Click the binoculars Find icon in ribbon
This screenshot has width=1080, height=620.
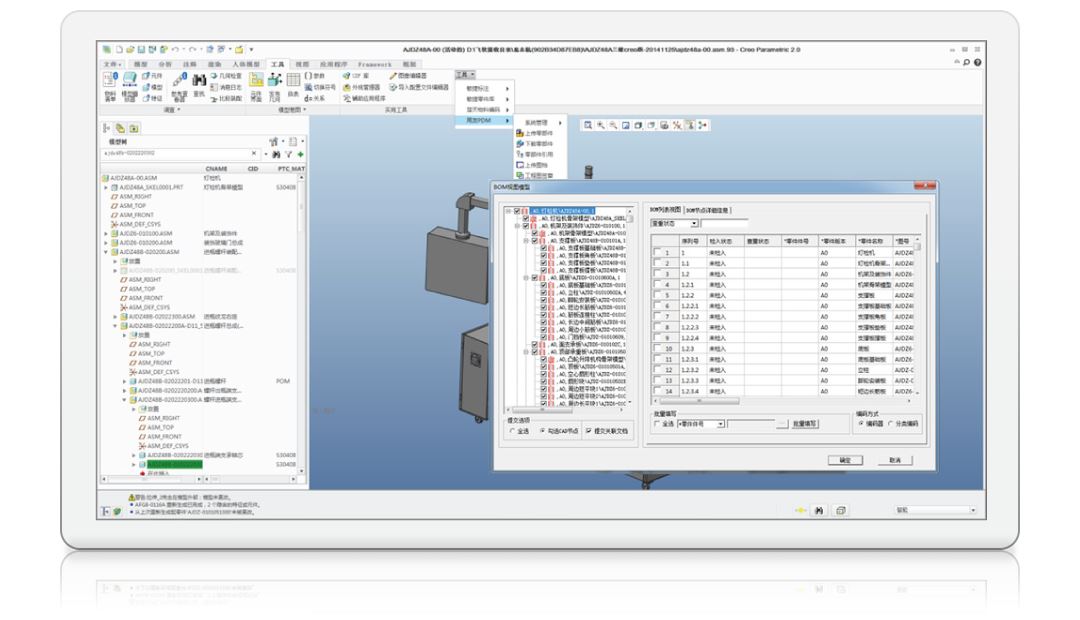tap(199, 78)
